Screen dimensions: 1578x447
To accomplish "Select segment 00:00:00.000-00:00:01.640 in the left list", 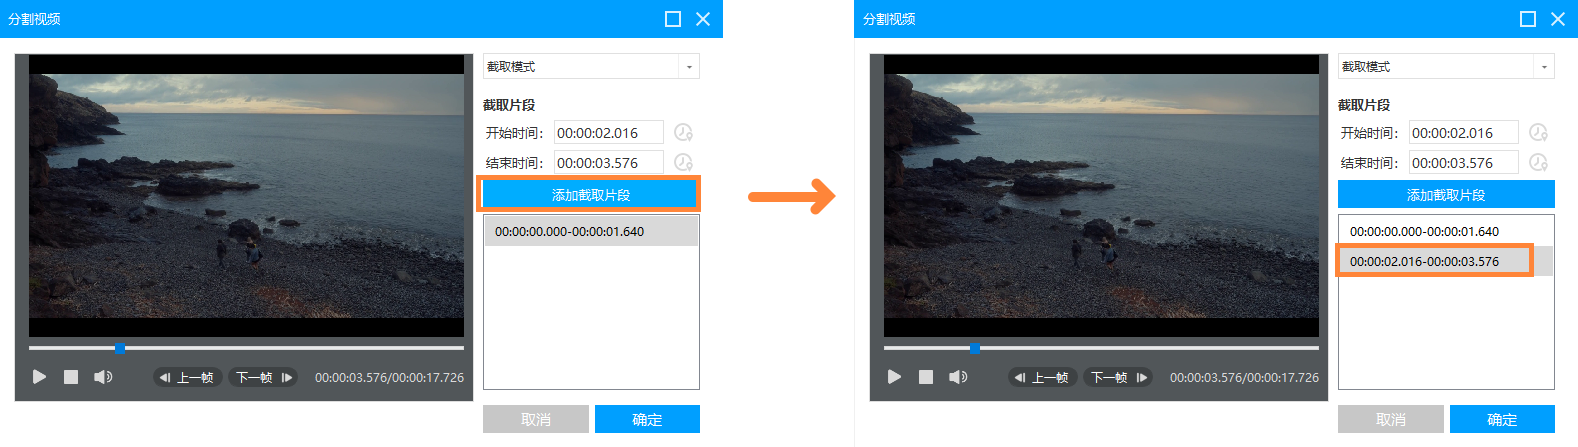I will [570, 231].
